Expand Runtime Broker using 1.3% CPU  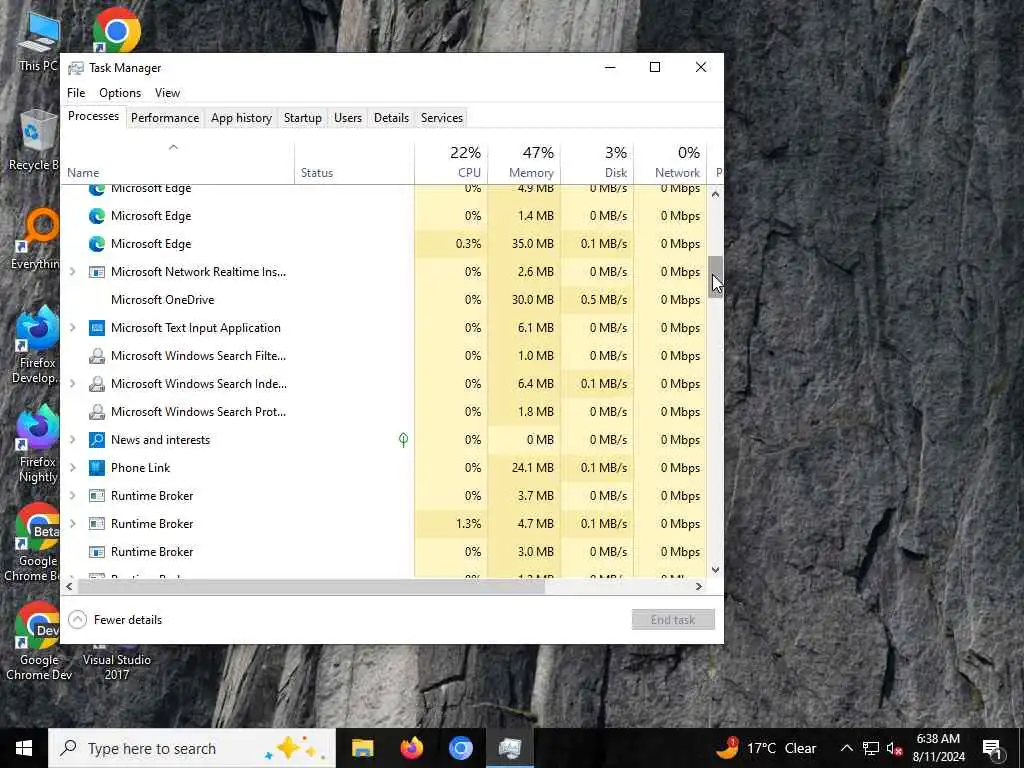[72, 524]
